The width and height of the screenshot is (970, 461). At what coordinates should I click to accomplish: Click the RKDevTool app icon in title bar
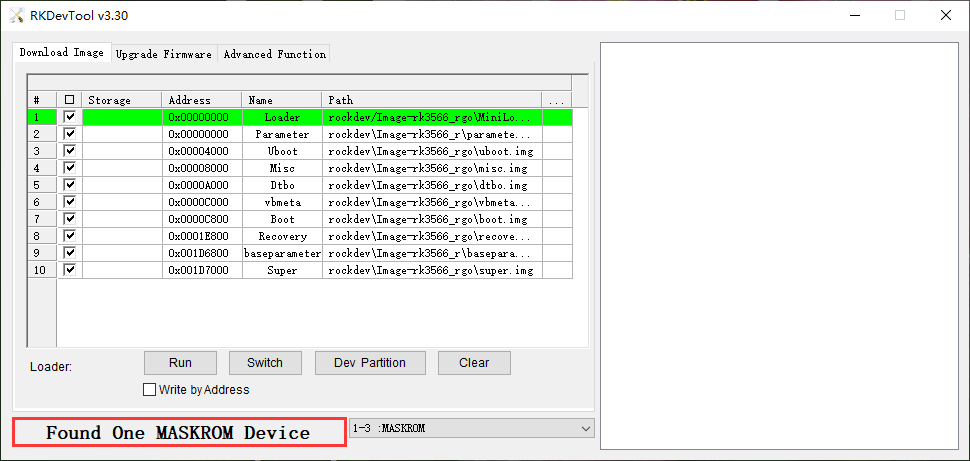pos(16,15)
